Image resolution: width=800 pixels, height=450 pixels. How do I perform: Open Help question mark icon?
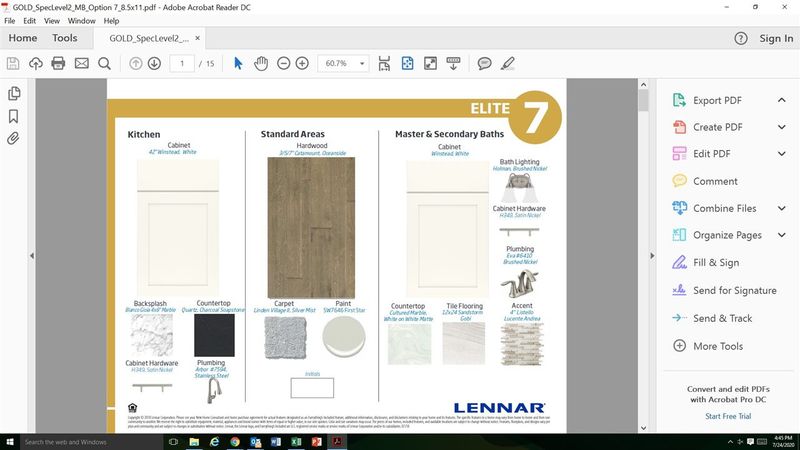tap(741, 38)
